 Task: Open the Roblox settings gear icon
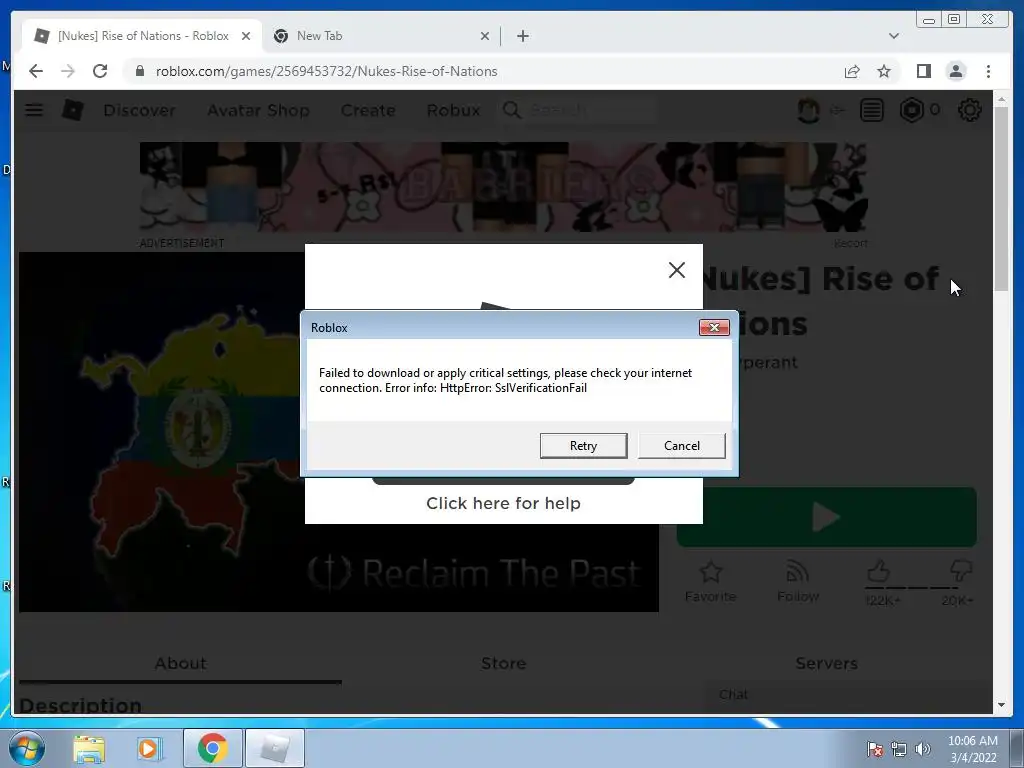pos(969,110)
